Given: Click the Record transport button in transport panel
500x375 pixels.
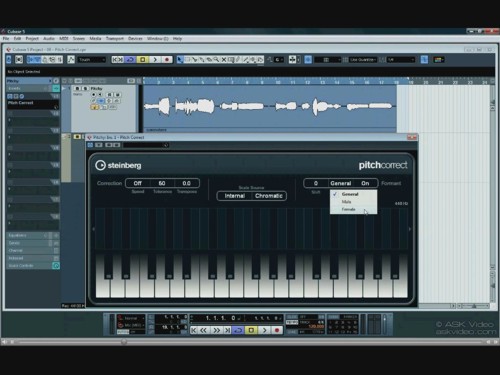Looking at the screenshot, I should [277, 330].
